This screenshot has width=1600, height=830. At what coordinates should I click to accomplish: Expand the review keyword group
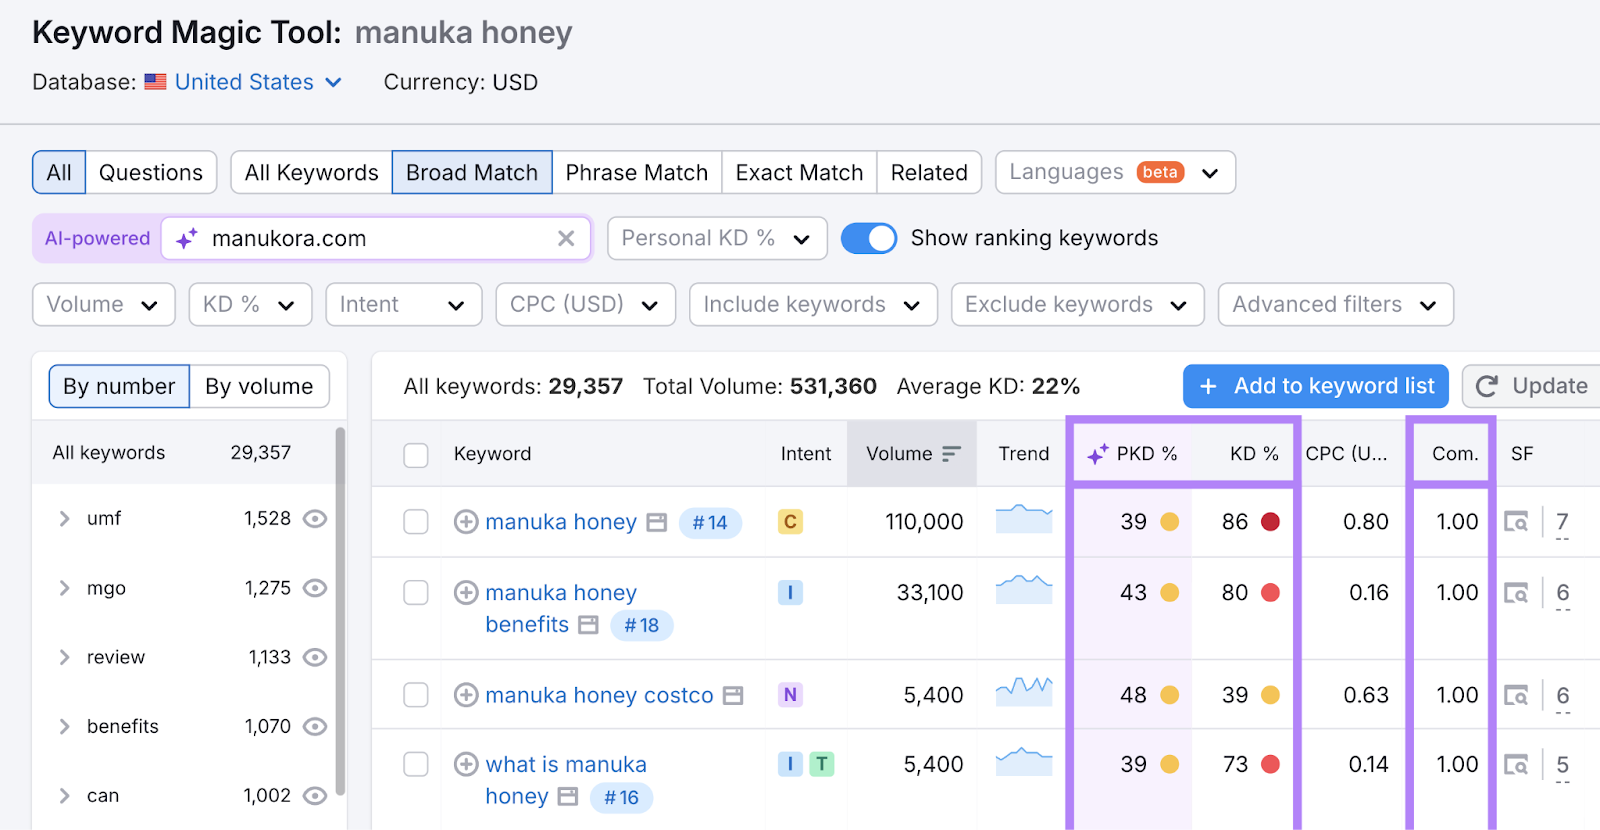tap(64, 657)
